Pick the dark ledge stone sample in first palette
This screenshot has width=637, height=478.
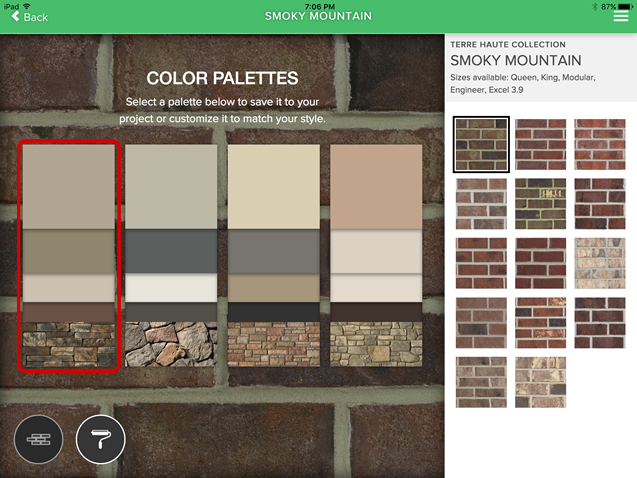pos(69,344)
